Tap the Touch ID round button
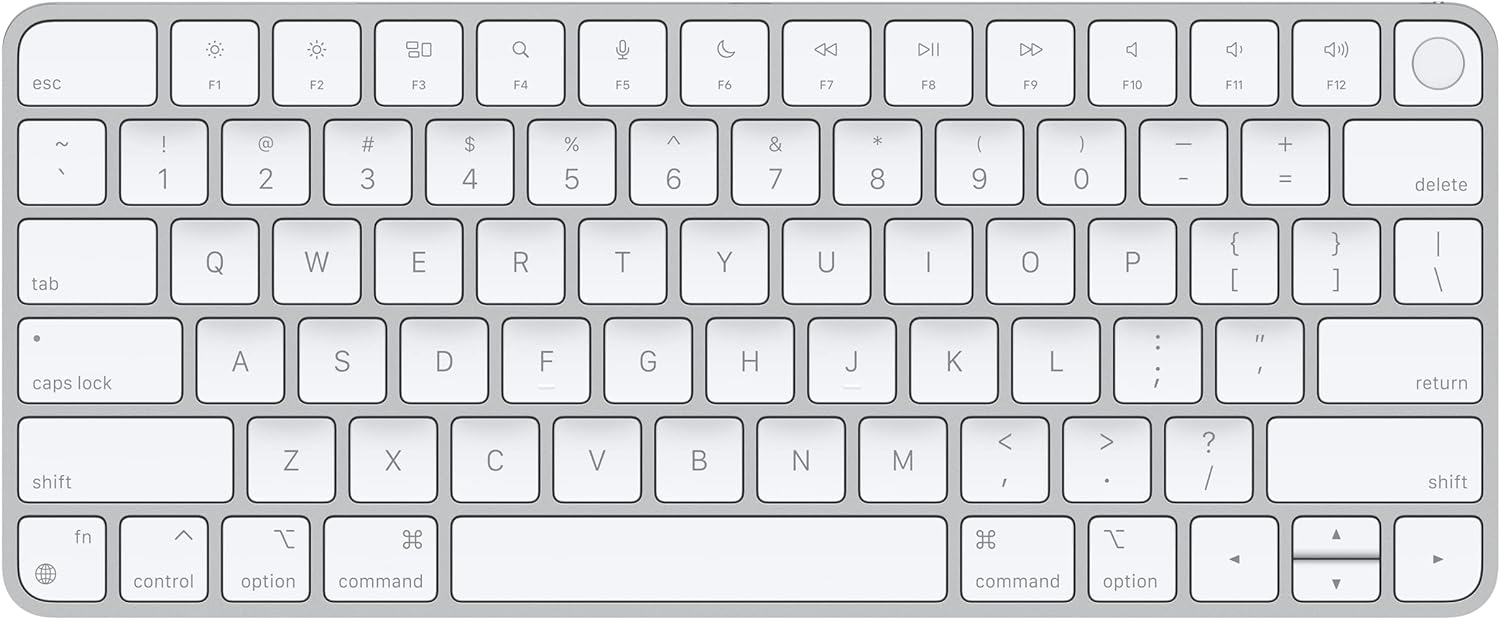Viewport: 1500px width, 619px height. [1438, 63]
